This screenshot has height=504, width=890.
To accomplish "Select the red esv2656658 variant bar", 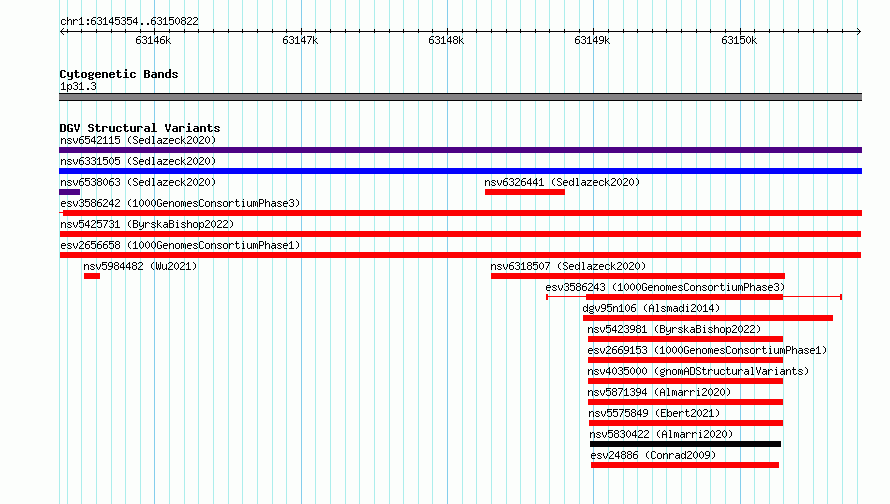I will tap(460, 255).
